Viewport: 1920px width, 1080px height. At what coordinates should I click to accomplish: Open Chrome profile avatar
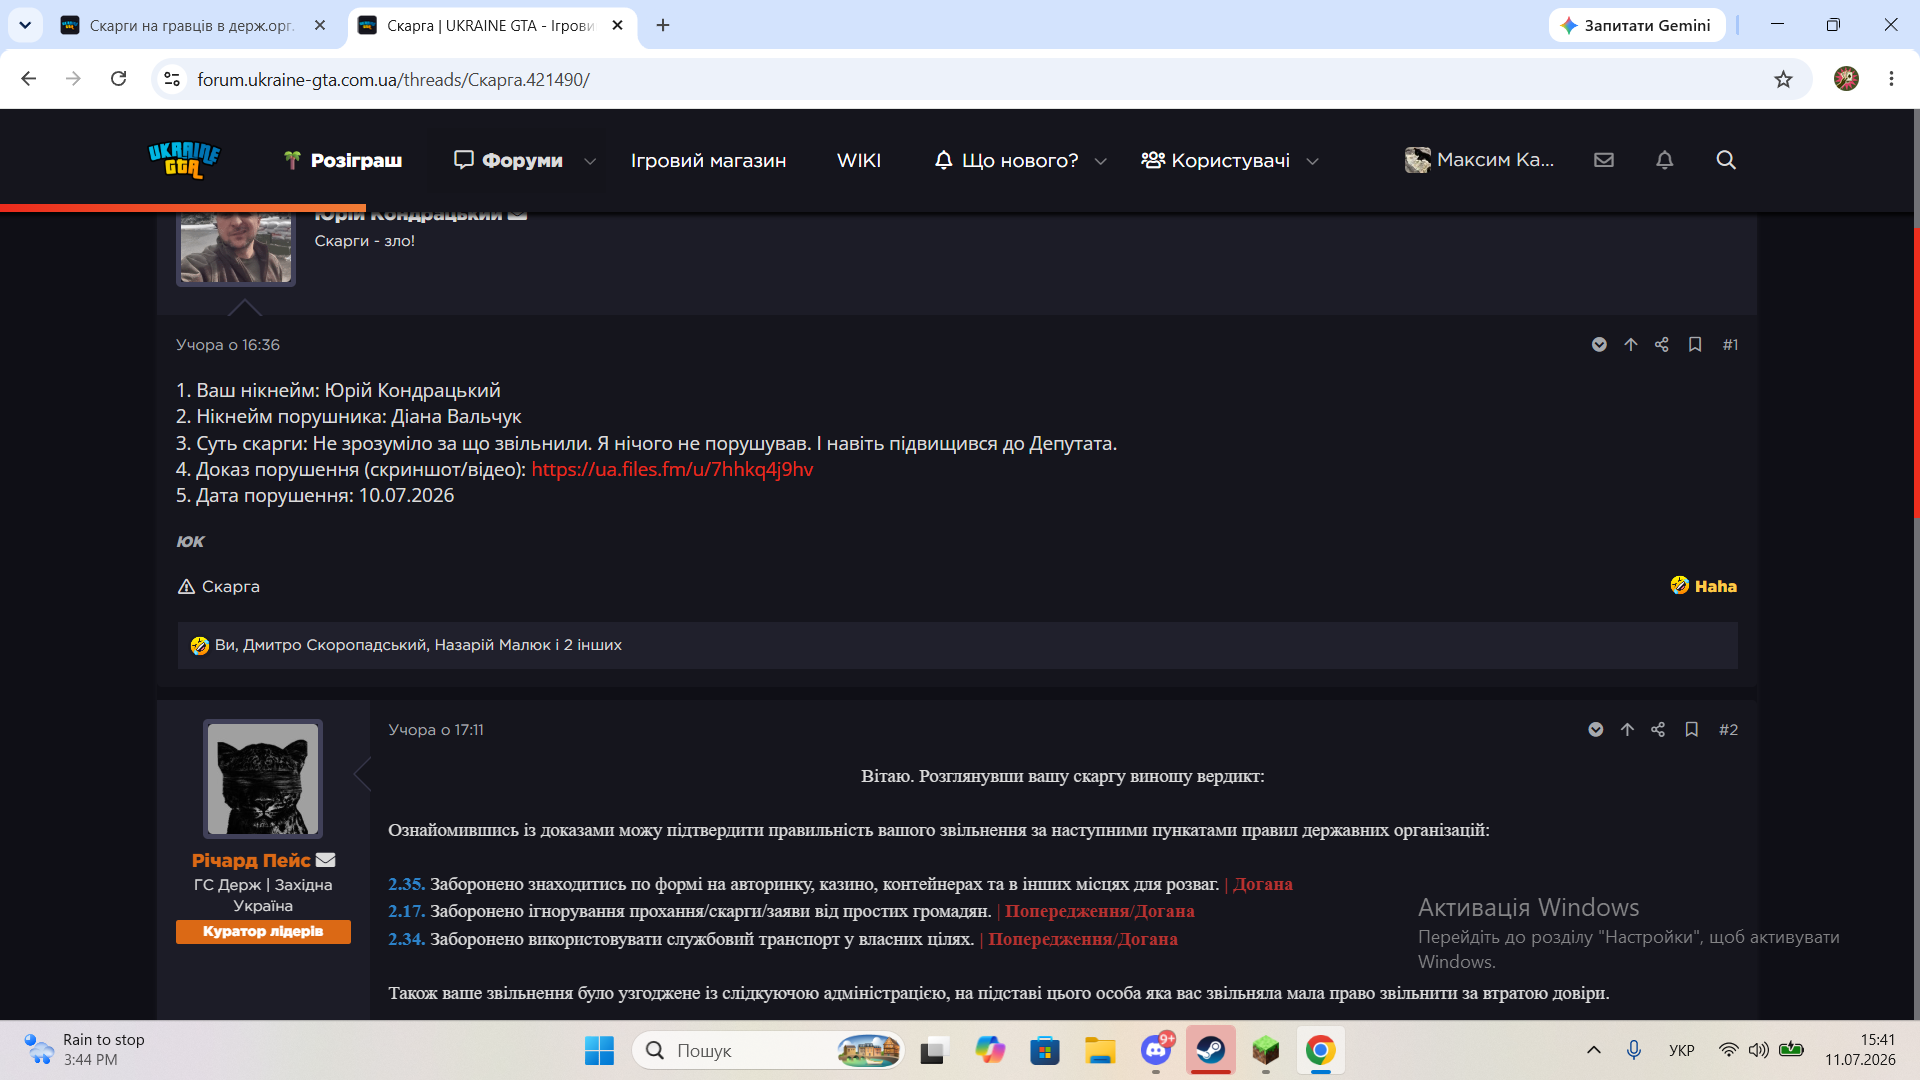tap(1846, 79)
